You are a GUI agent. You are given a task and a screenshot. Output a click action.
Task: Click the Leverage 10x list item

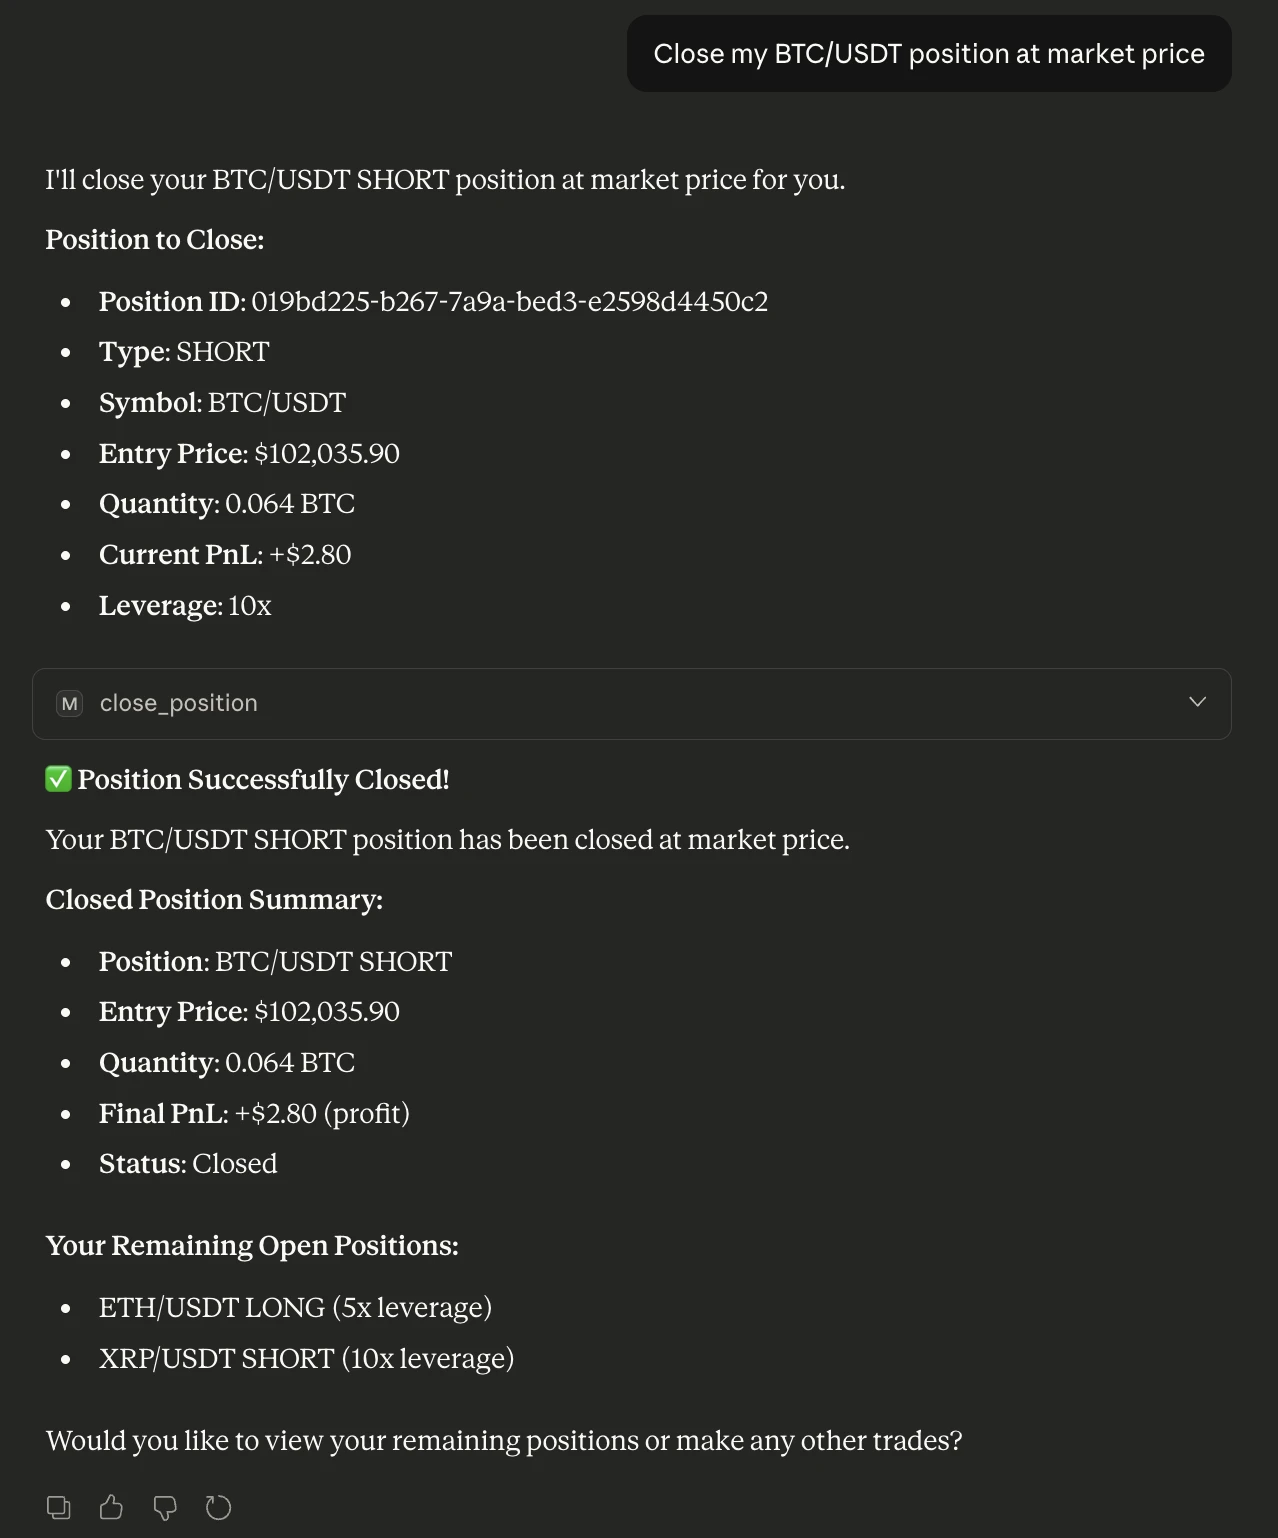pos(185,606)
